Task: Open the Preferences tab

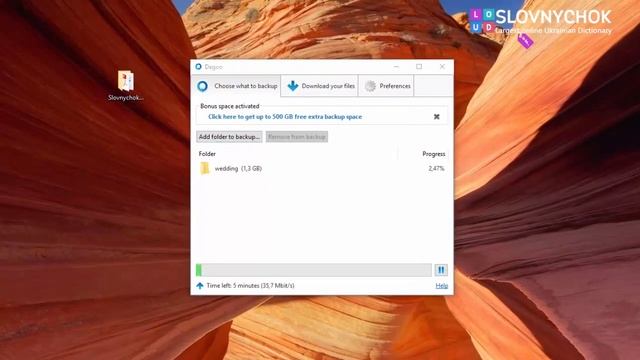Action: coord(387,86)
